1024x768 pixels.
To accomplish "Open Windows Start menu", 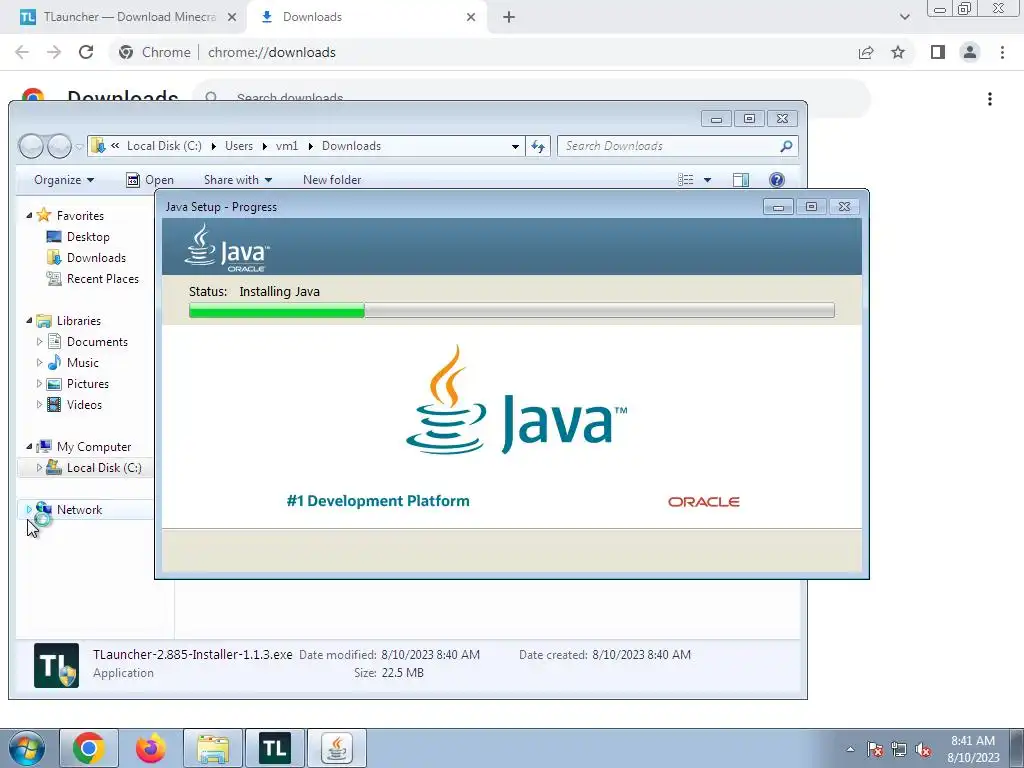I will pos(27,748).
